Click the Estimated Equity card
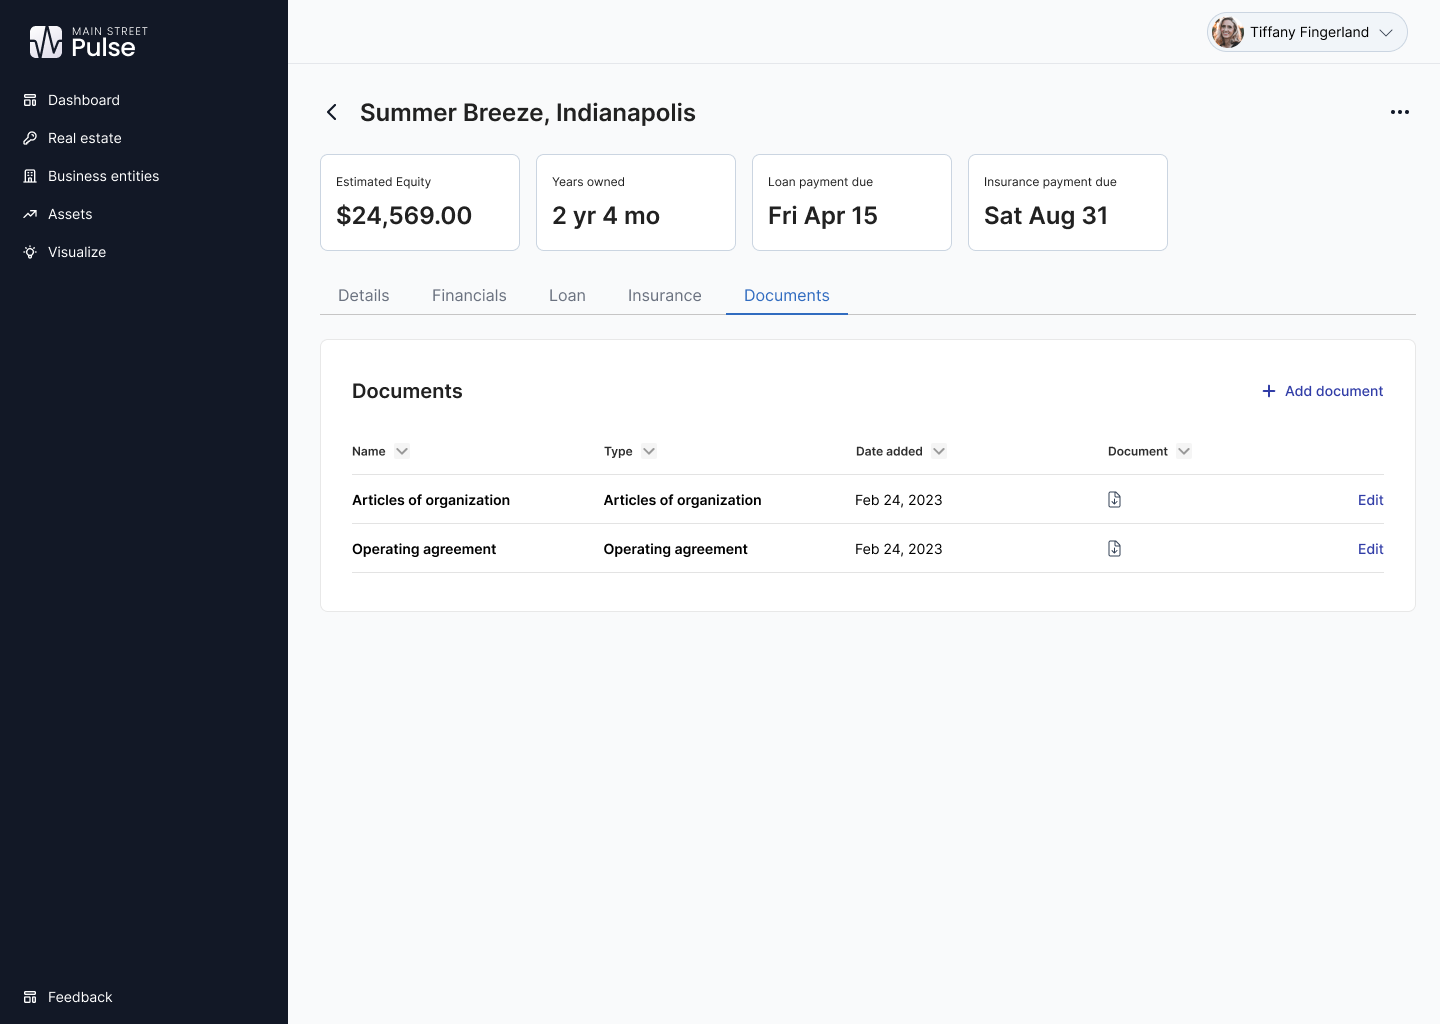 pyautogui.click(x=420, y=202)
